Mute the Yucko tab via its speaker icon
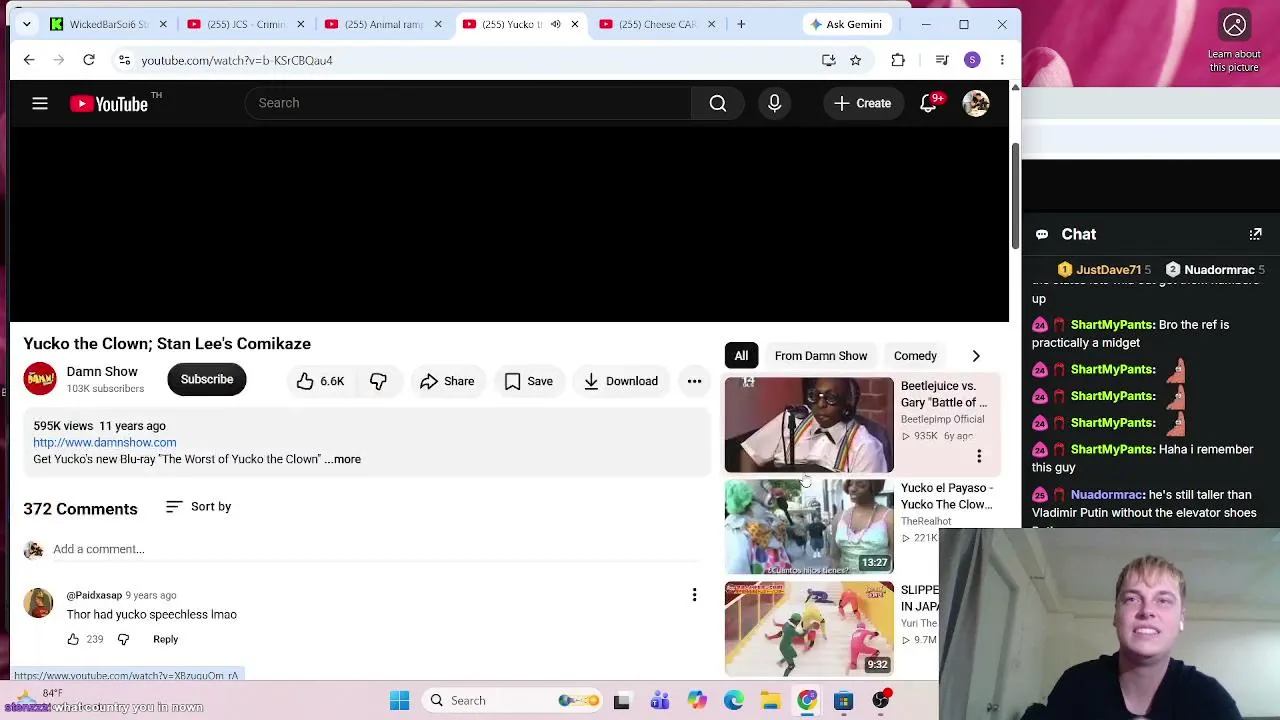The width and height of the screenshot is (1280, 720). pyautogui.click(x=555, y=24)
